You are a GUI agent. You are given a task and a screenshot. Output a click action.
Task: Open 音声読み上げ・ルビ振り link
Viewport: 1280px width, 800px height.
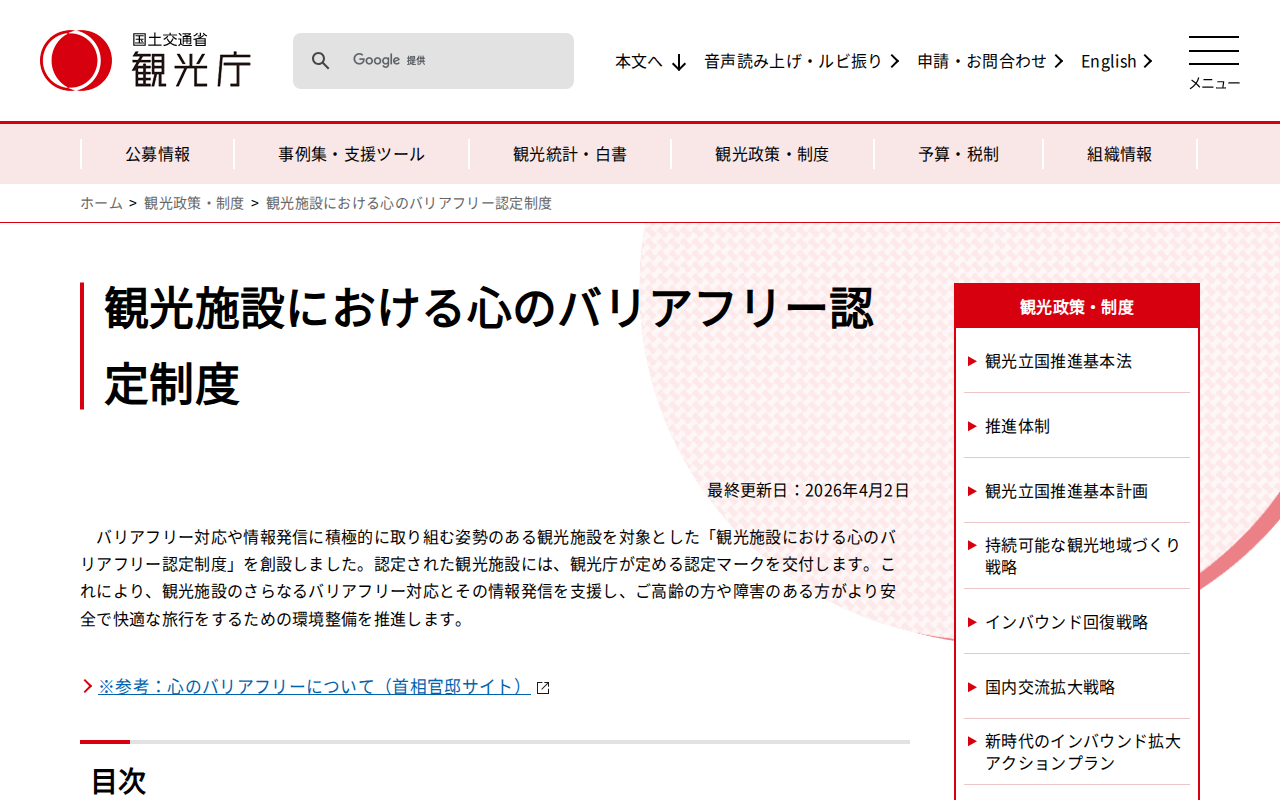(793, 61)
